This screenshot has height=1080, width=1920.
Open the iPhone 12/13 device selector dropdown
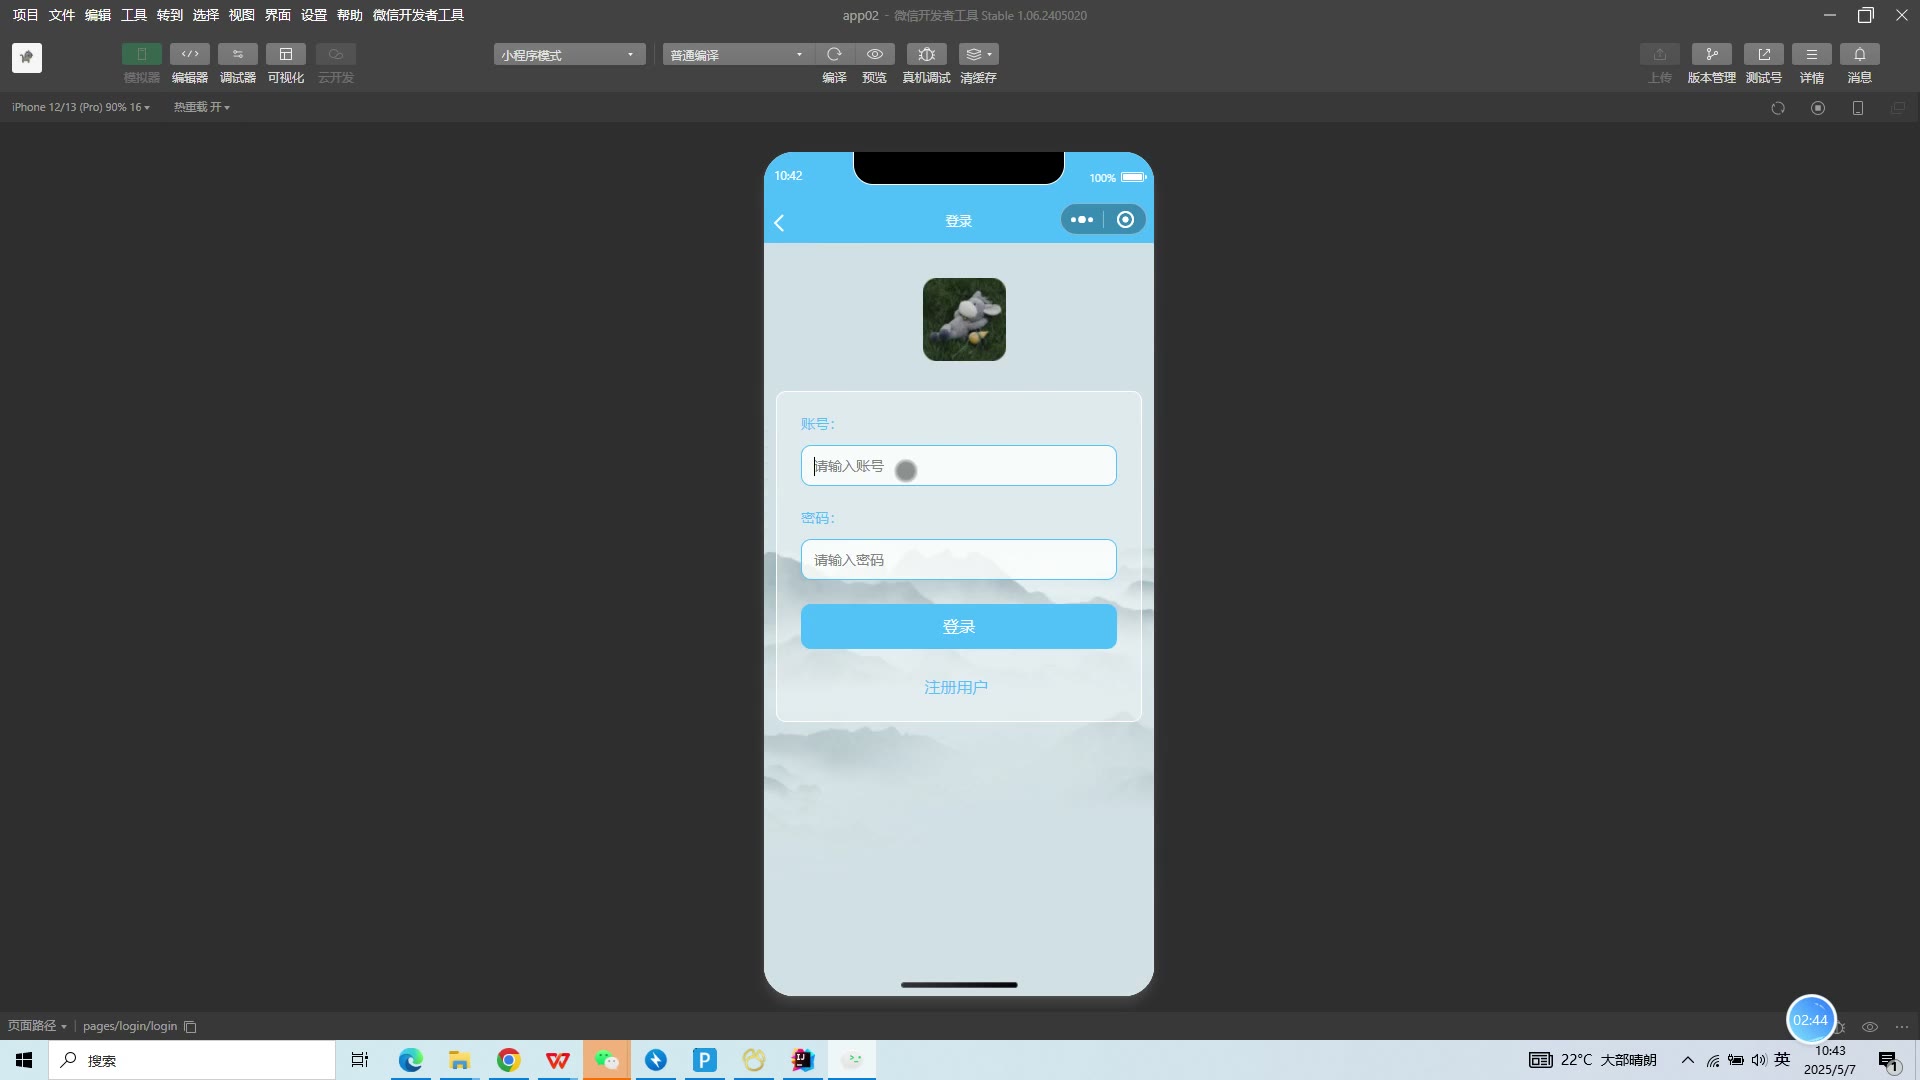80,107
